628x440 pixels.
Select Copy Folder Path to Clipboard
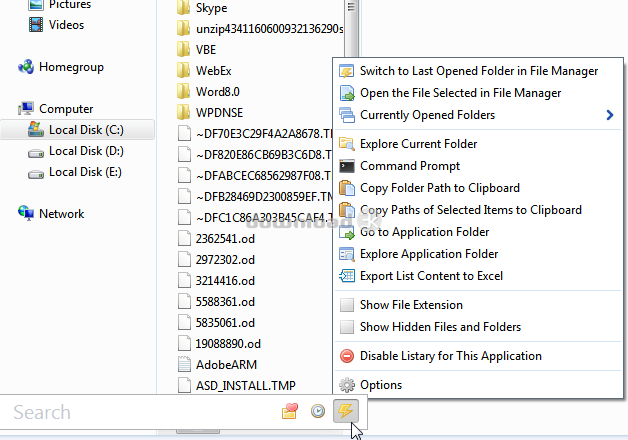click(x=439, y=188)
